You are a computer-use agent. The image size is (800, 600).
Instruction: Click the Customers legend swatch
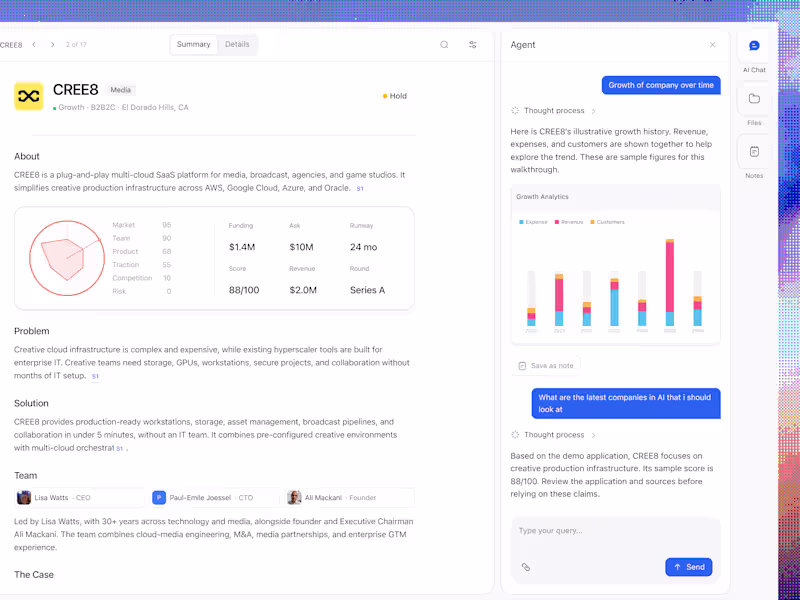592,222
